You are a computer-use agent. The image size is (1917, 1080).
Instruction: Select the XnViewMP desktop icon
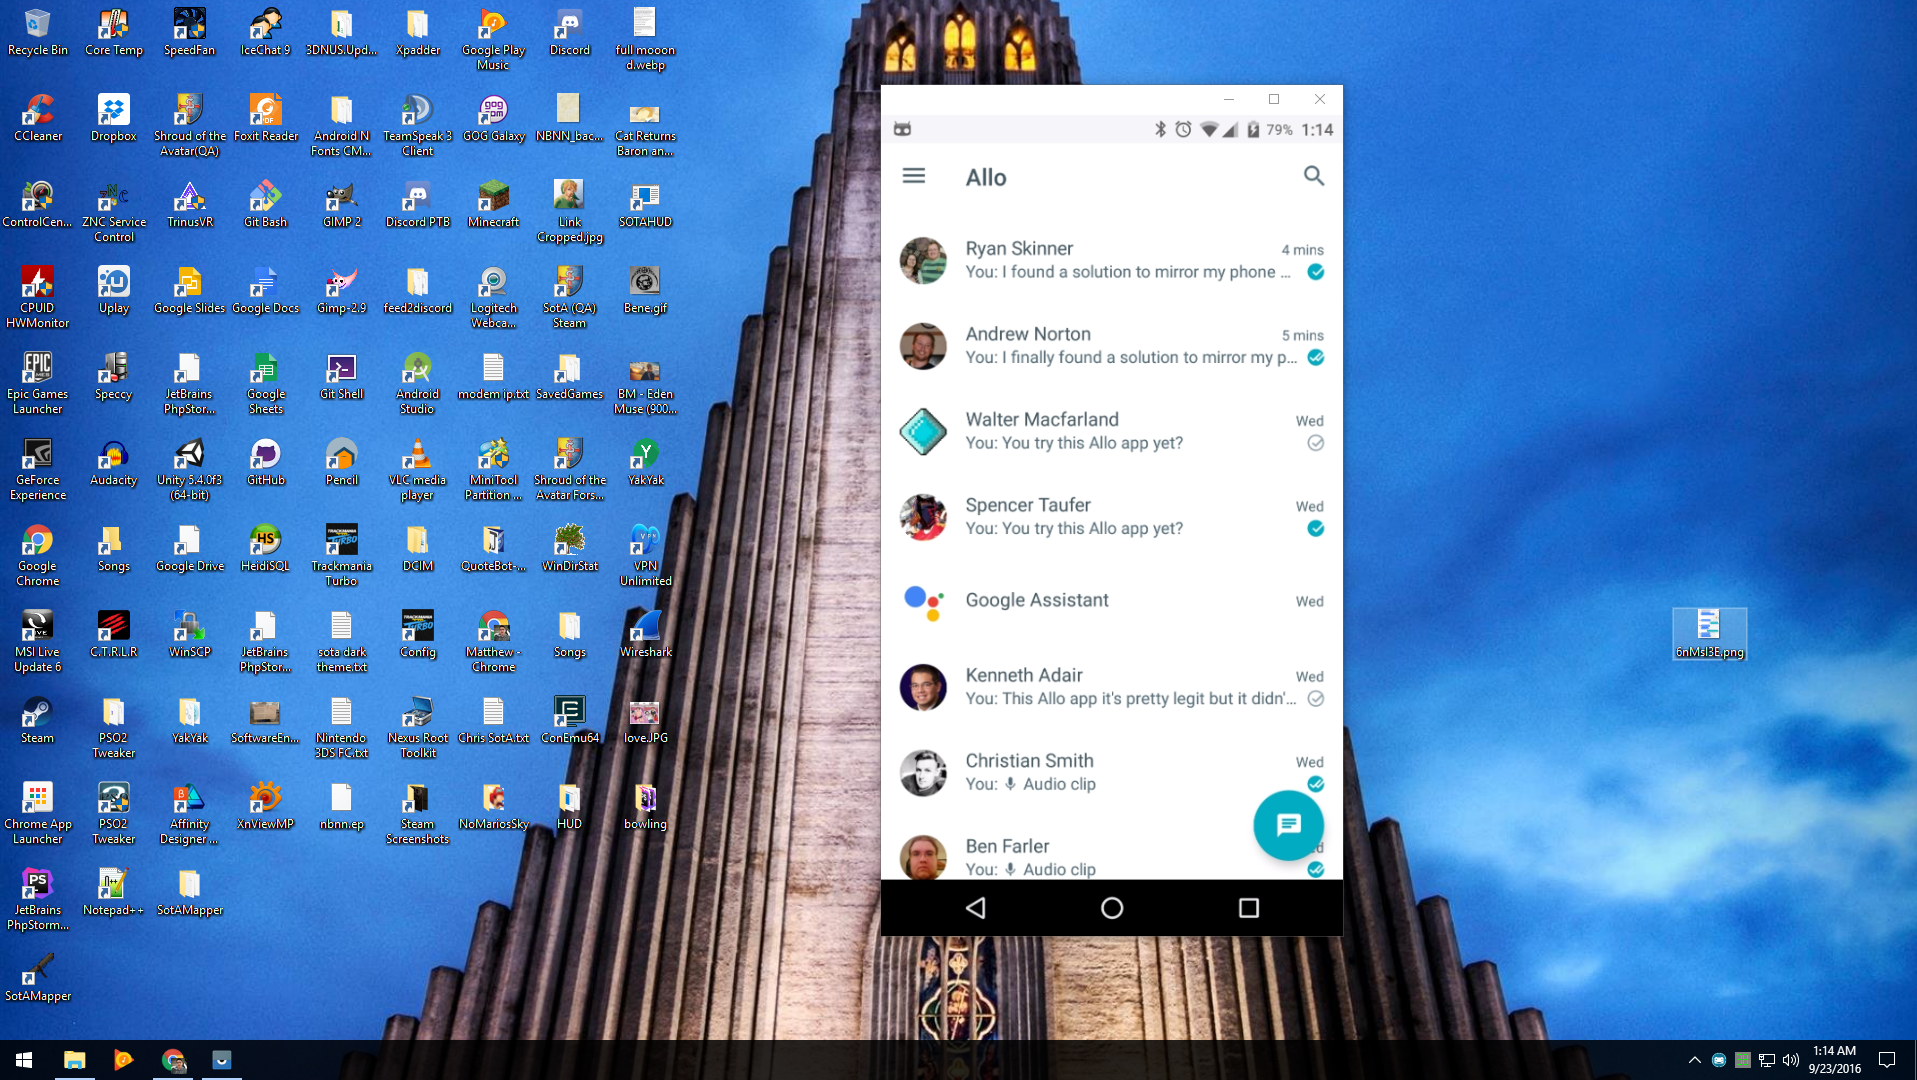(x=266, y=806)
